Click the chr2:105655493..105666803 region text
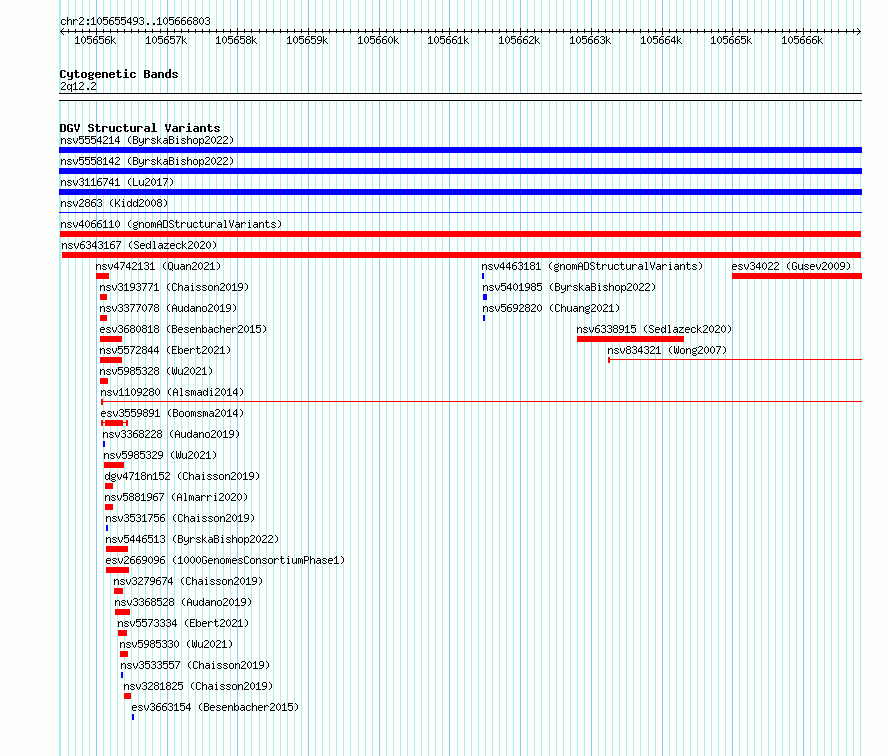This screenshot has width=890, height=756. coord(135,22)
